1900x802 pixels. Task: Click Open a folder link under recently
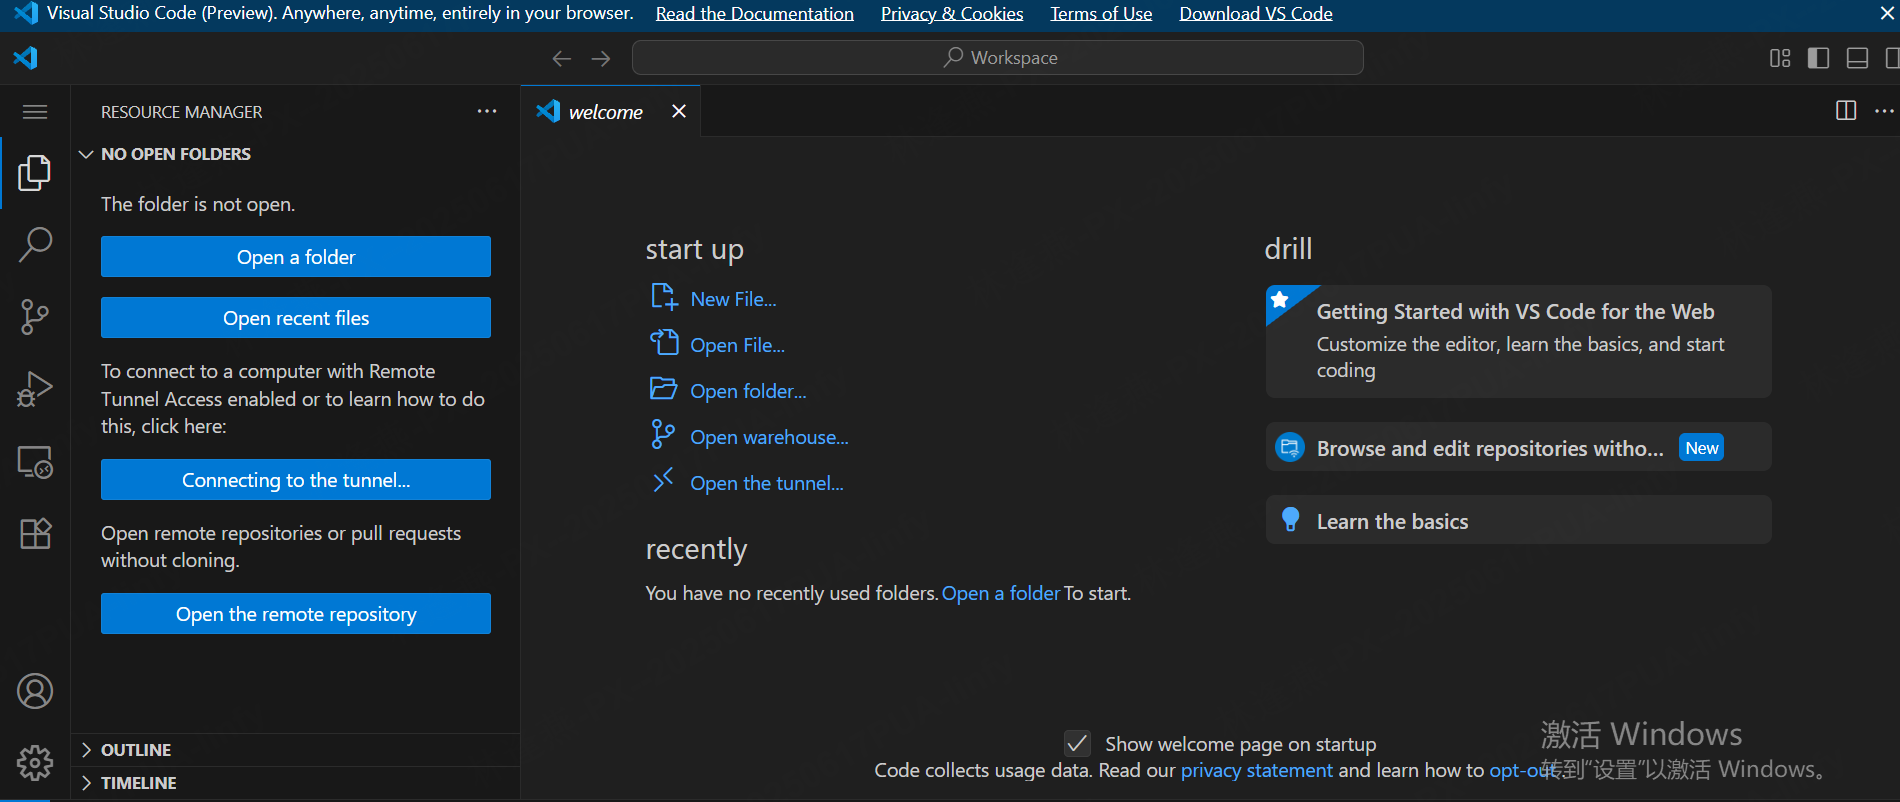pos(1001,593)
